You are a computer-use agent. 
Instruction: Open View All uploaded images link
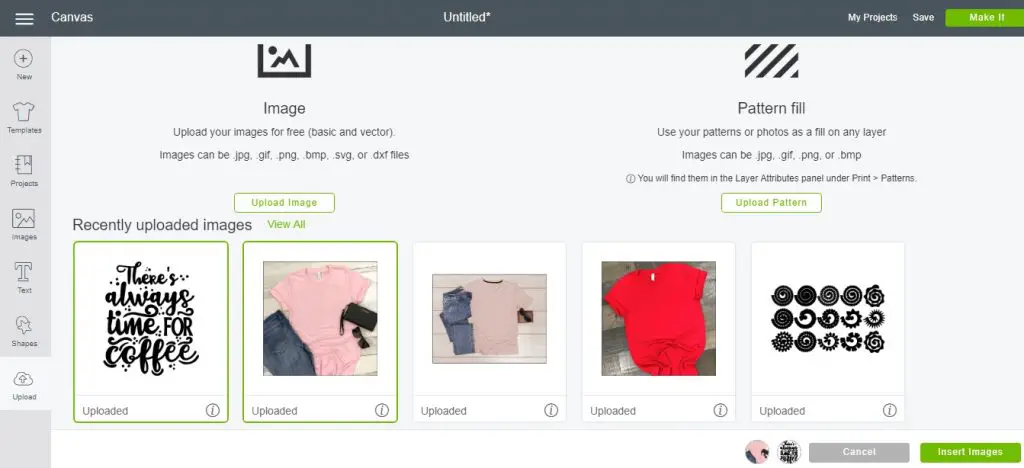(x=286, y=224)
